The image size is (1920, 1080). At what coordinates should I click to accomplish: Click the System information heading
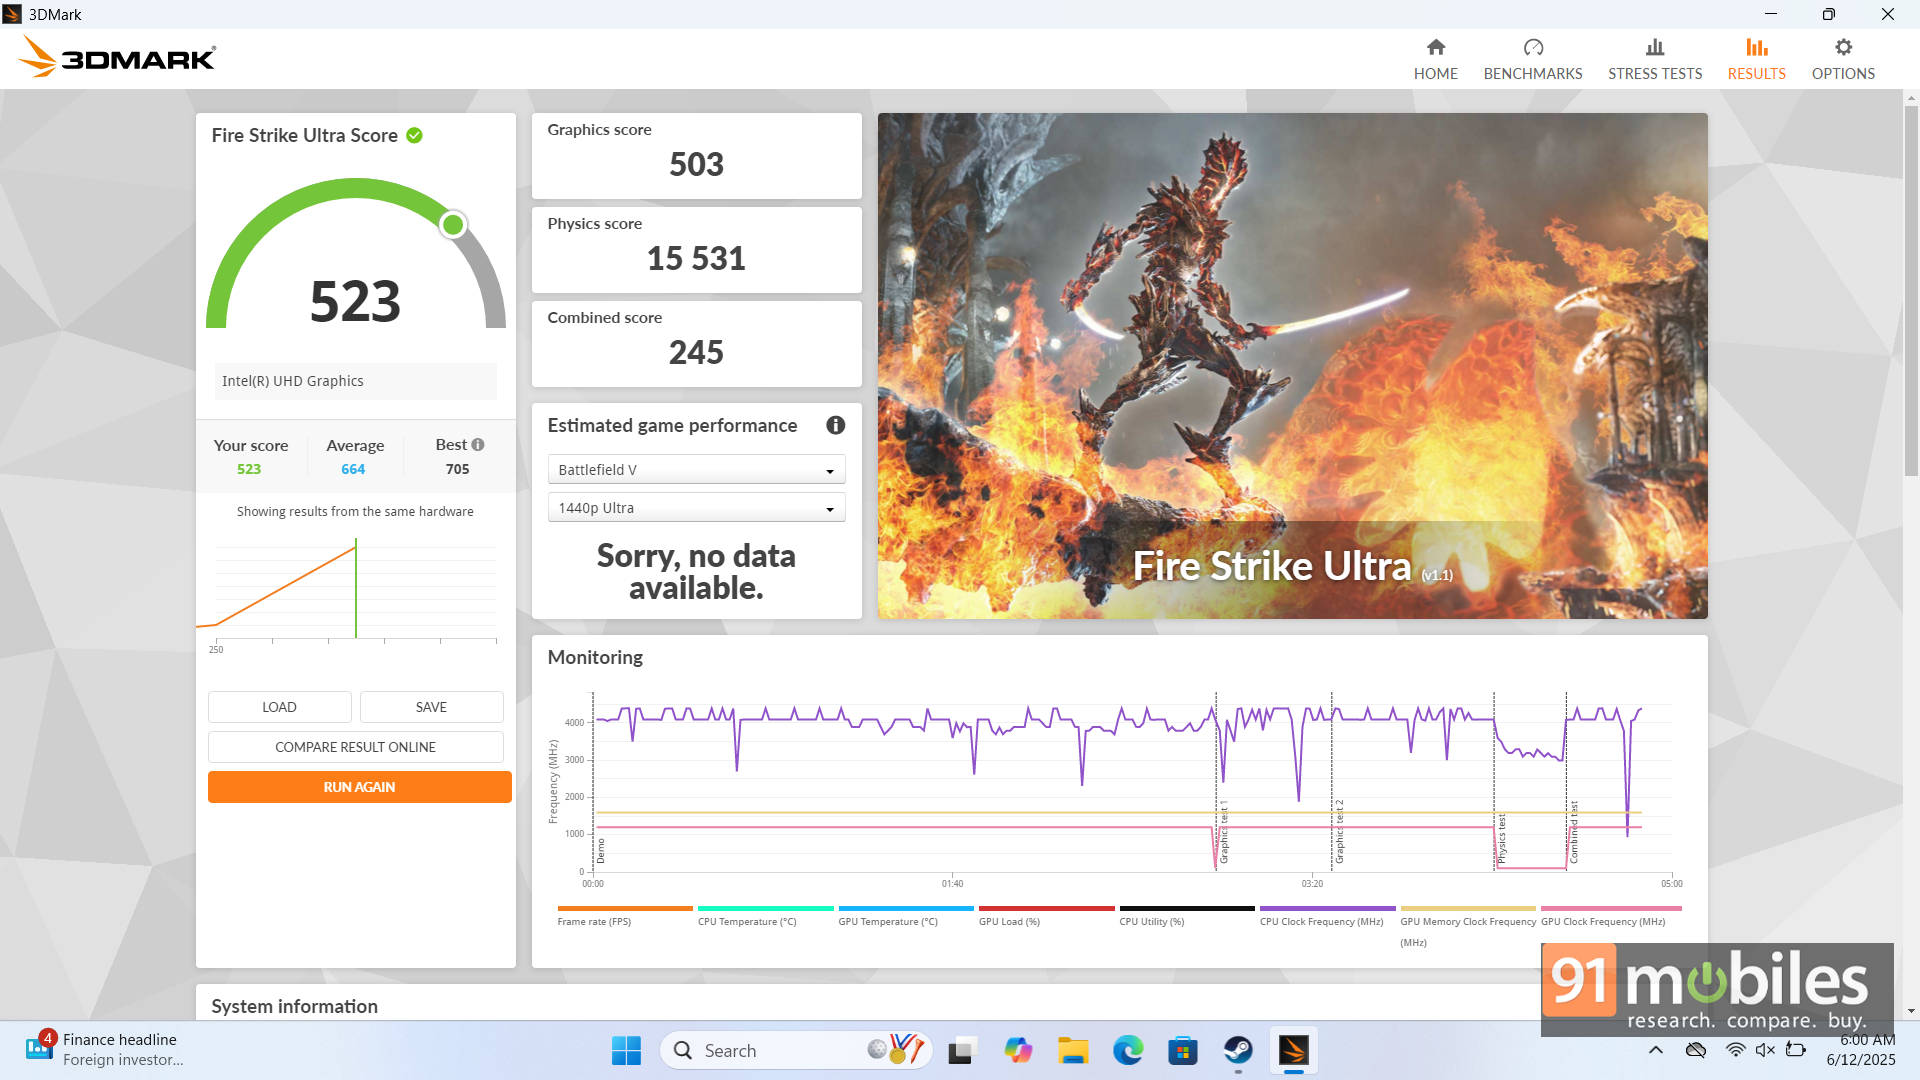pyautogui.click(x=294, y=1006)
